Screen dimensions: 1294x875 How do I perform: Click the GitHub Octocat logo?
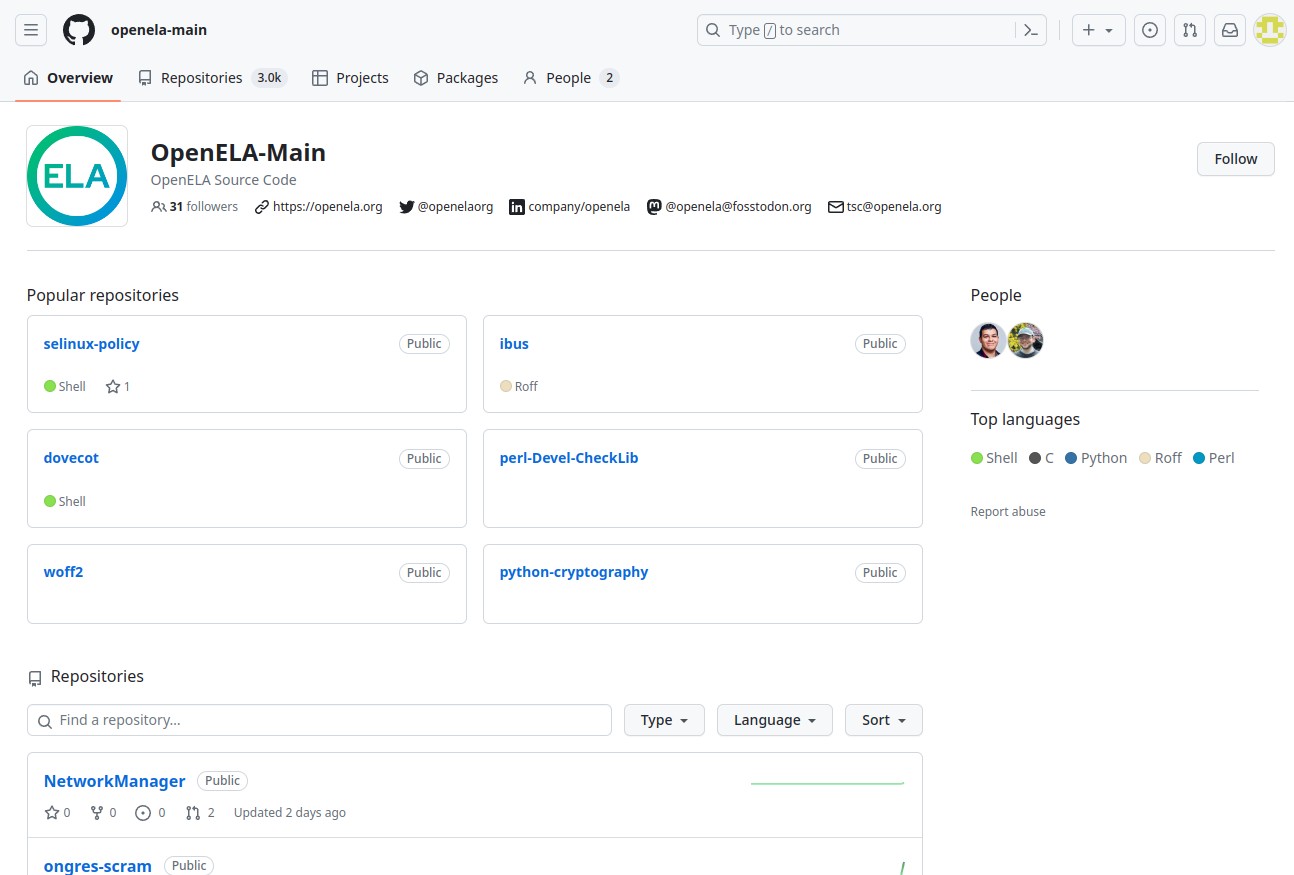pyautogui.click(x=79, y=30)
